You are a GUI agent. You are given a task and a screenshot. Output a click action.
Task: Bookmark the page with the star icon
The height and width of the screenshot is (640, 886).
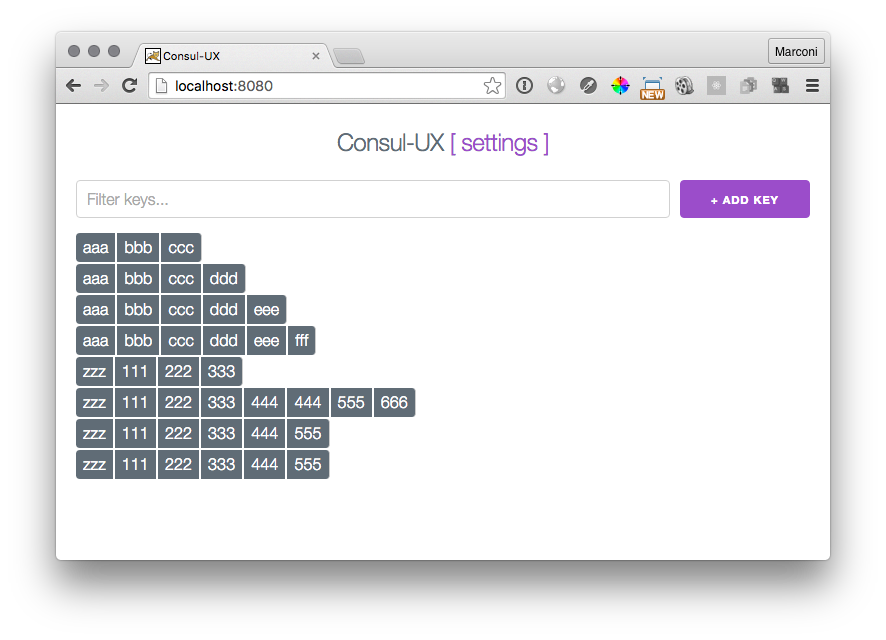pyautogui.click(x=492, y=86)
